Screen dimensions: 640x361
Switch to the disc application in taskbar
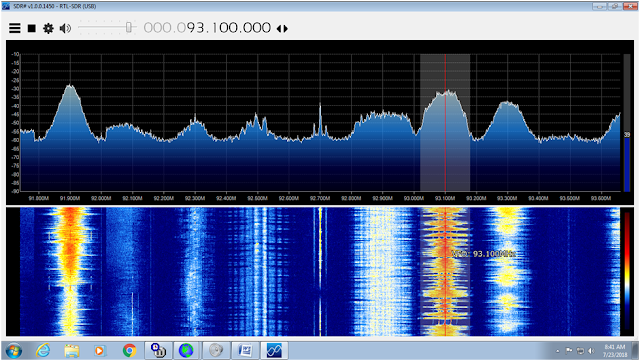pyautogui.click(x=216, y=351)
